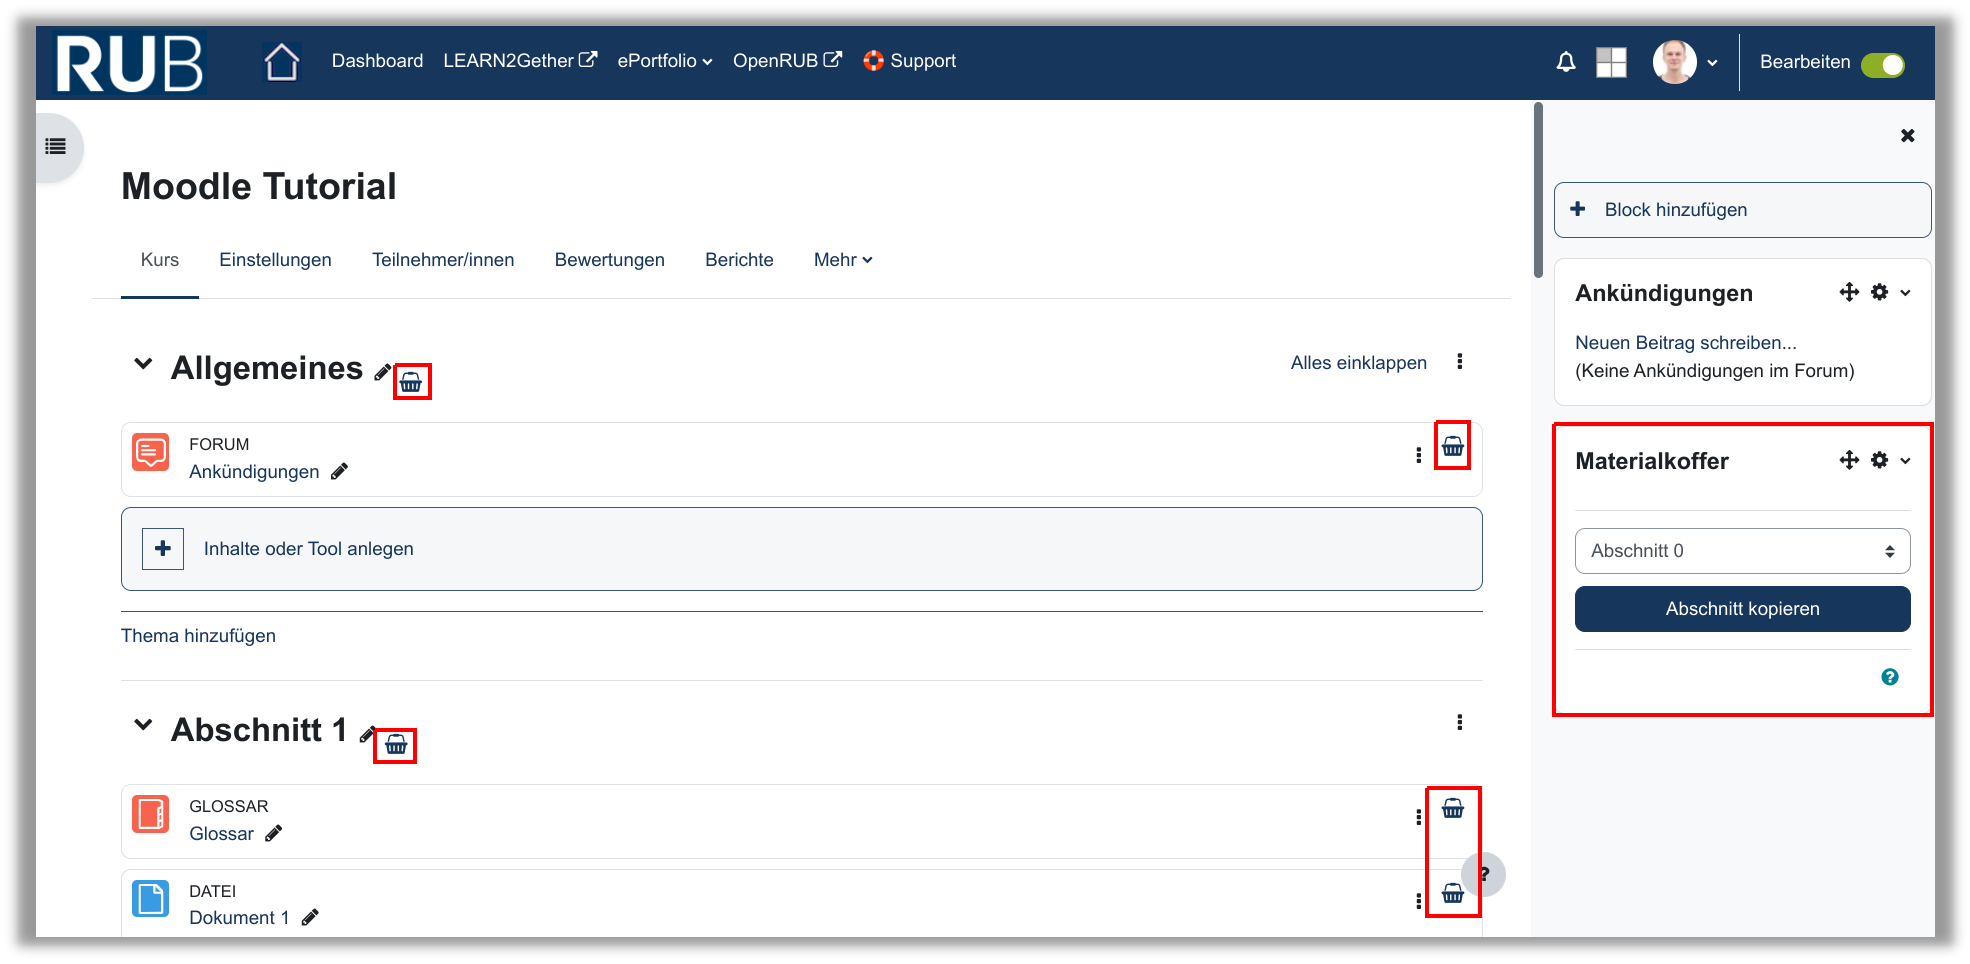Toggle the Bearbeiten edit mode switch
This screenshot has height=964, width=1970.
tap(1882, 64)
